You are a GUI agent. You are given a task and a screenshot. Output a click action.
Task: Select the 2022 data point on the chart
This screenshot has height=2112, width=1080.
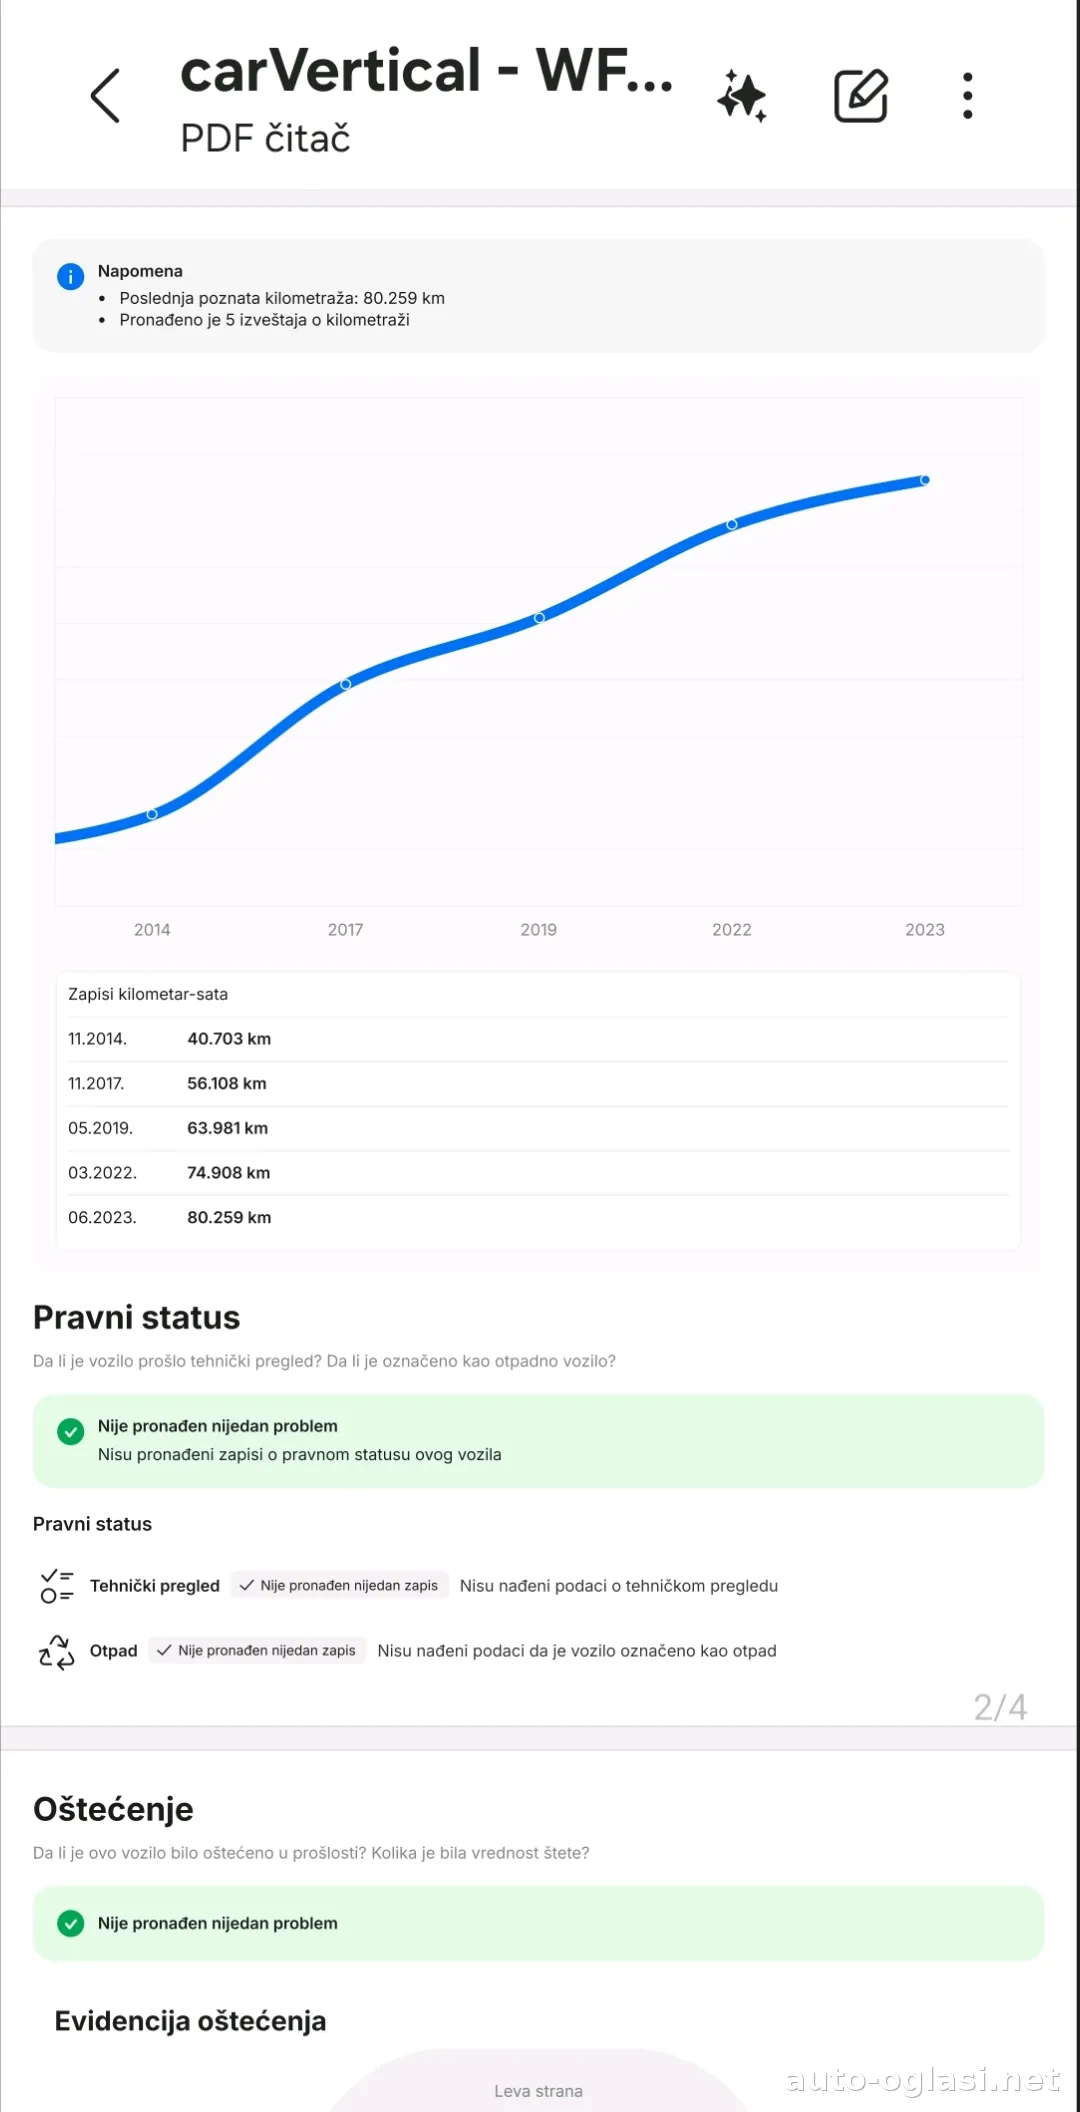click(x=732, y=524)
